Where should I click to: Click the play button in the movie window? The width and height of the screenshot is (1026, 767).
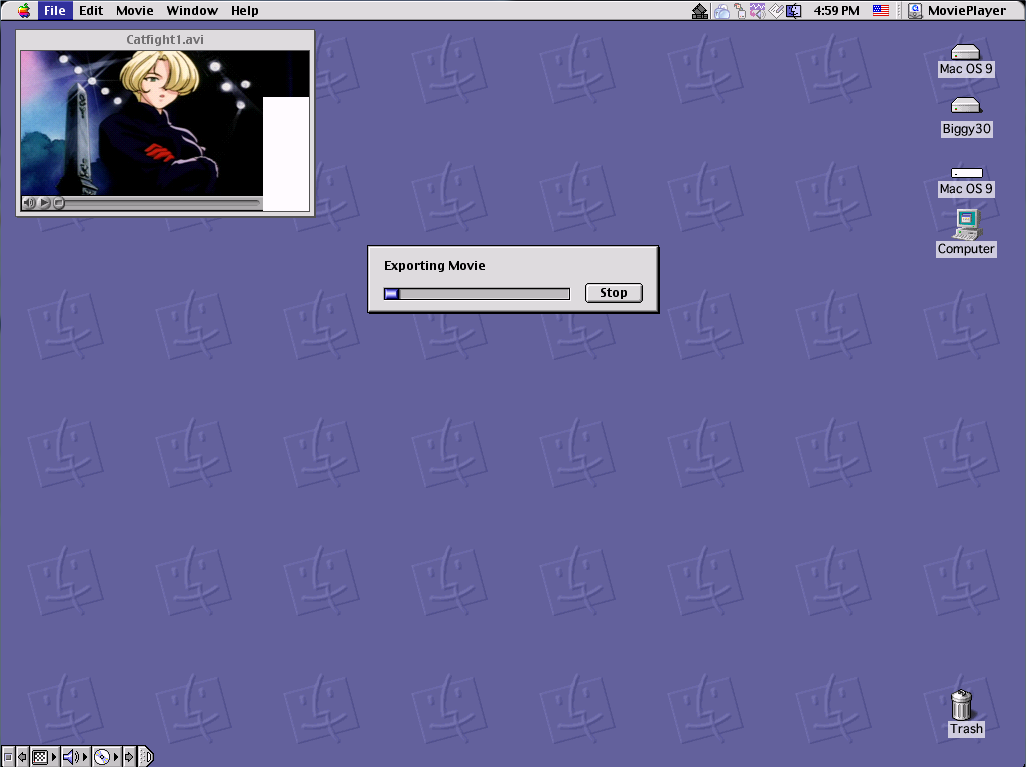click(45, 203)
